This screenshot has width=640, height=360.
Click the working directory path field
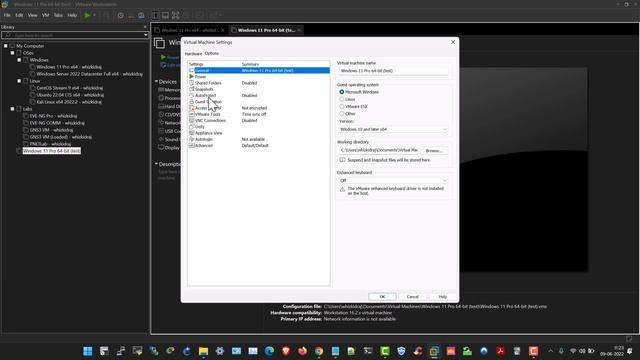(x=378, y=150)
